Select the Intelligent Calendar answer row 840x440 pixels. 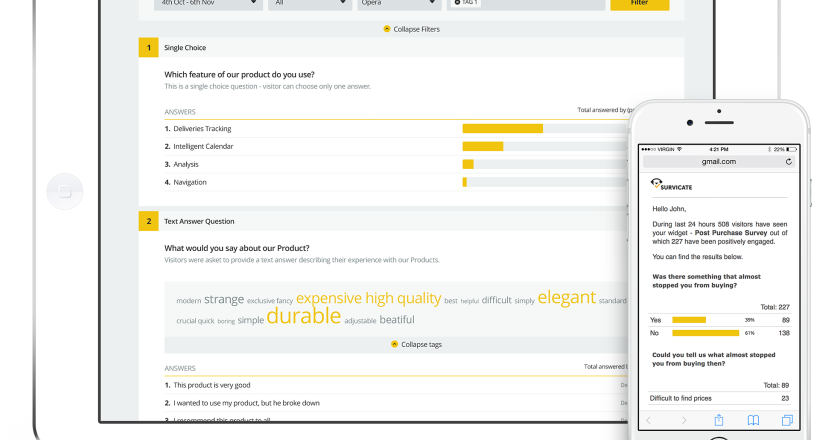[396, 146]
